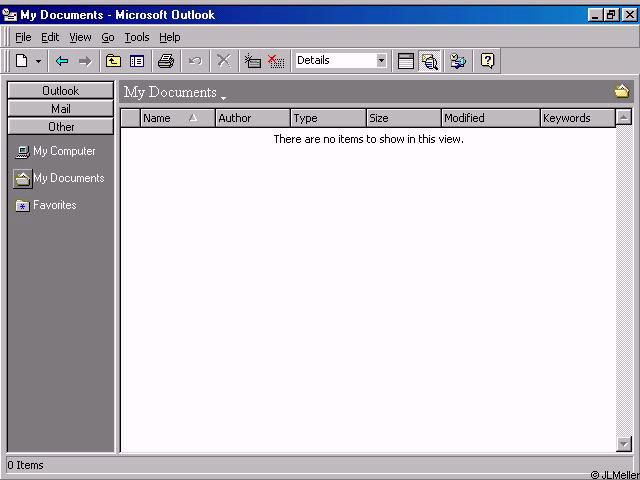Minimize the Microsoft Outlook window

tap(595, 16)
